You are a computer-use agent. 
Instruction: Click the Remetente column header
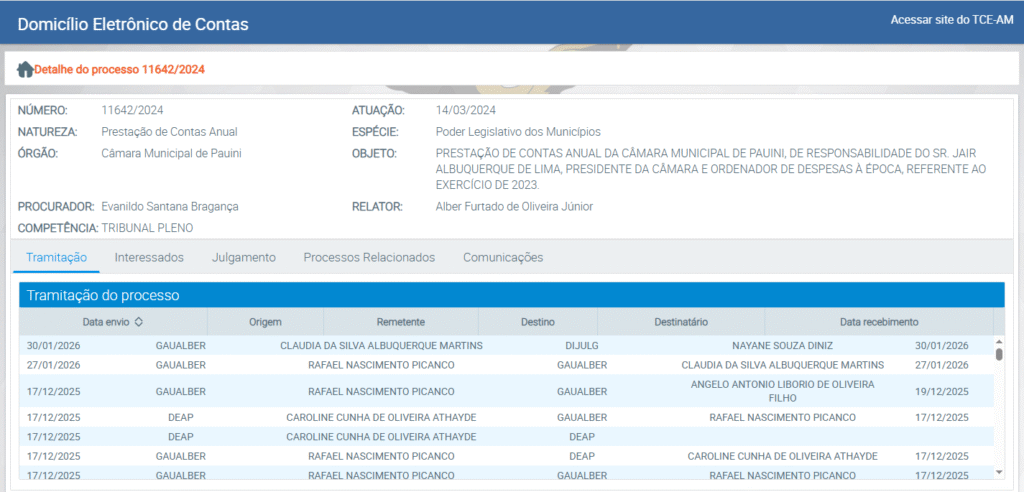click(x=401, y=322)
